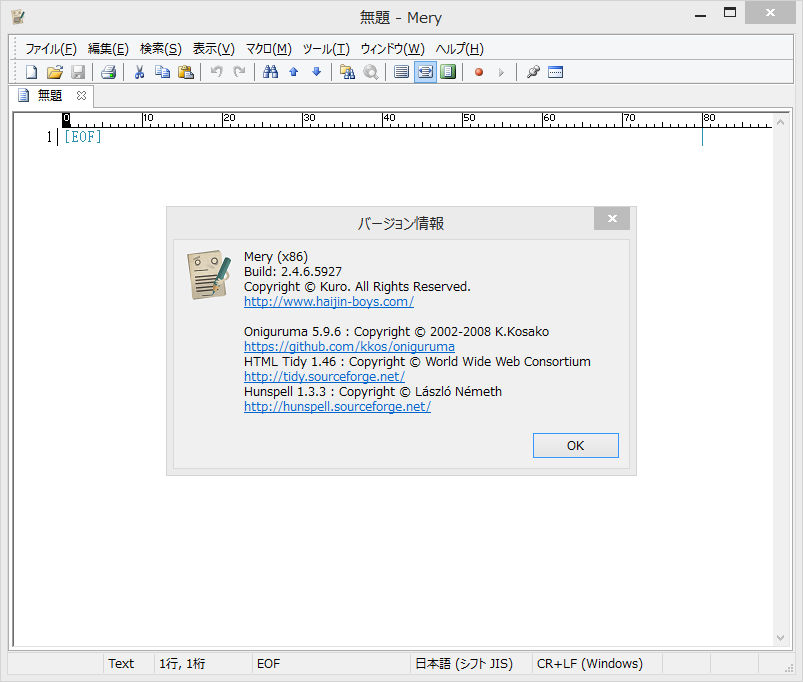The image size is (803, 682).
Task: Open the Find dialog
Action: (270, 71)
